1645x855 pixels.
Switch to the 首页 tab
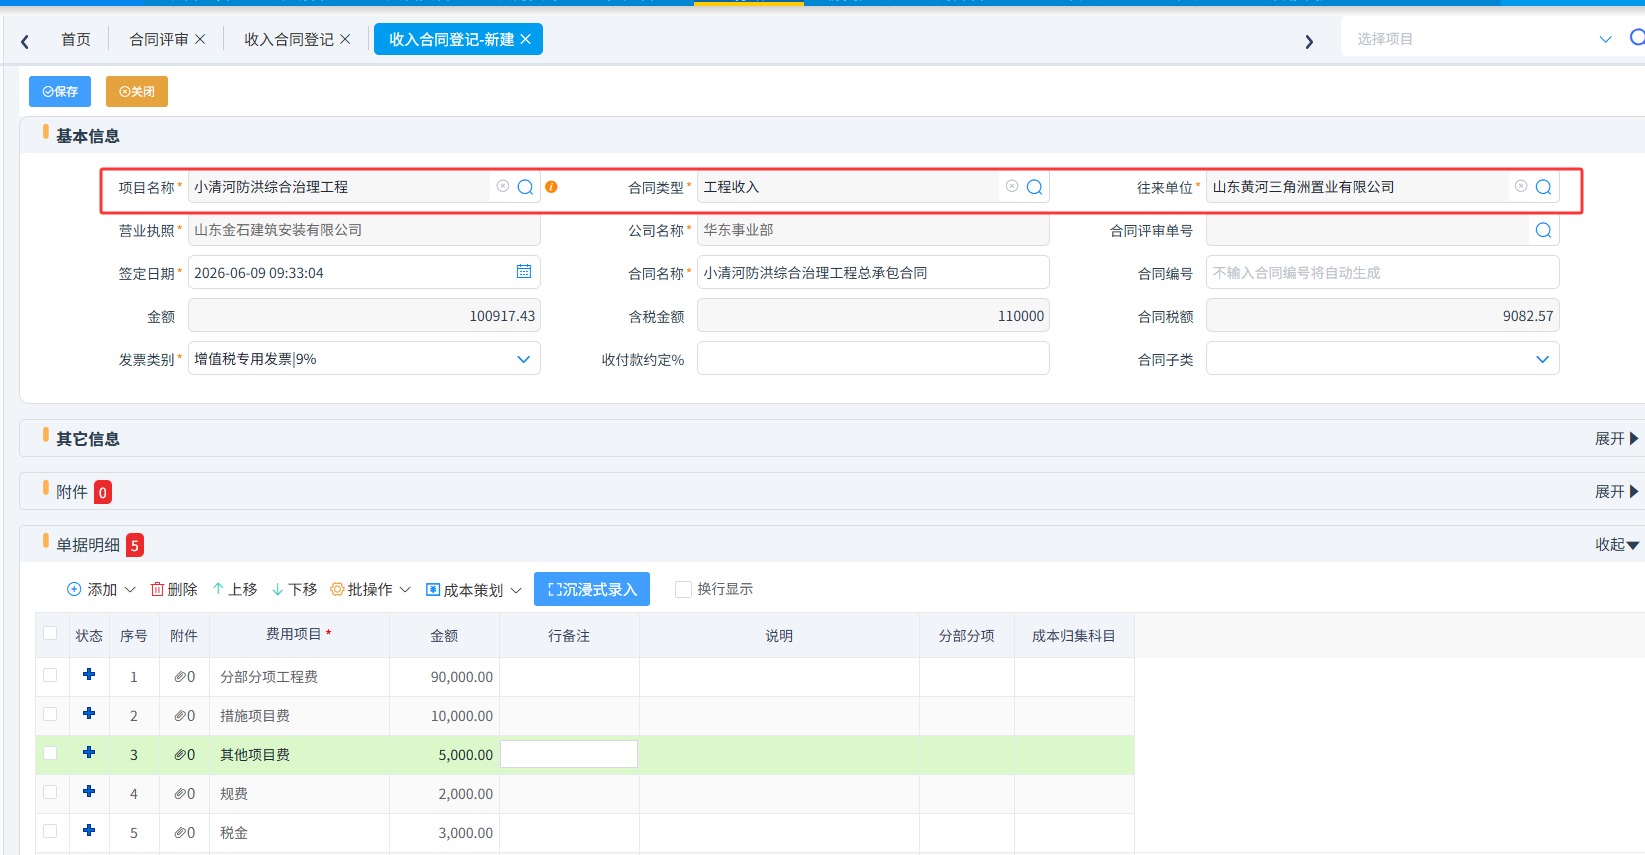(76, 39)
